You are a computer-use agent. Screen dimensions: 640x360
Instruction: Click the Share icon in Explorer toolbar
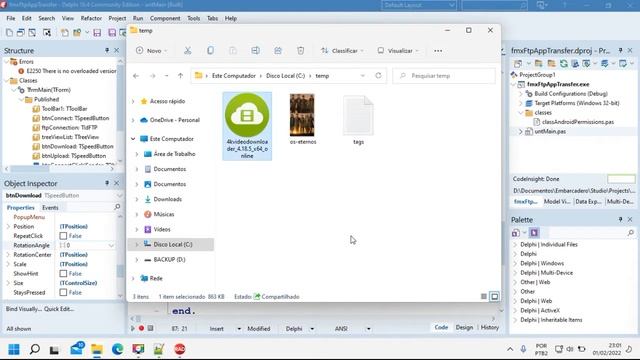[278, 51]
